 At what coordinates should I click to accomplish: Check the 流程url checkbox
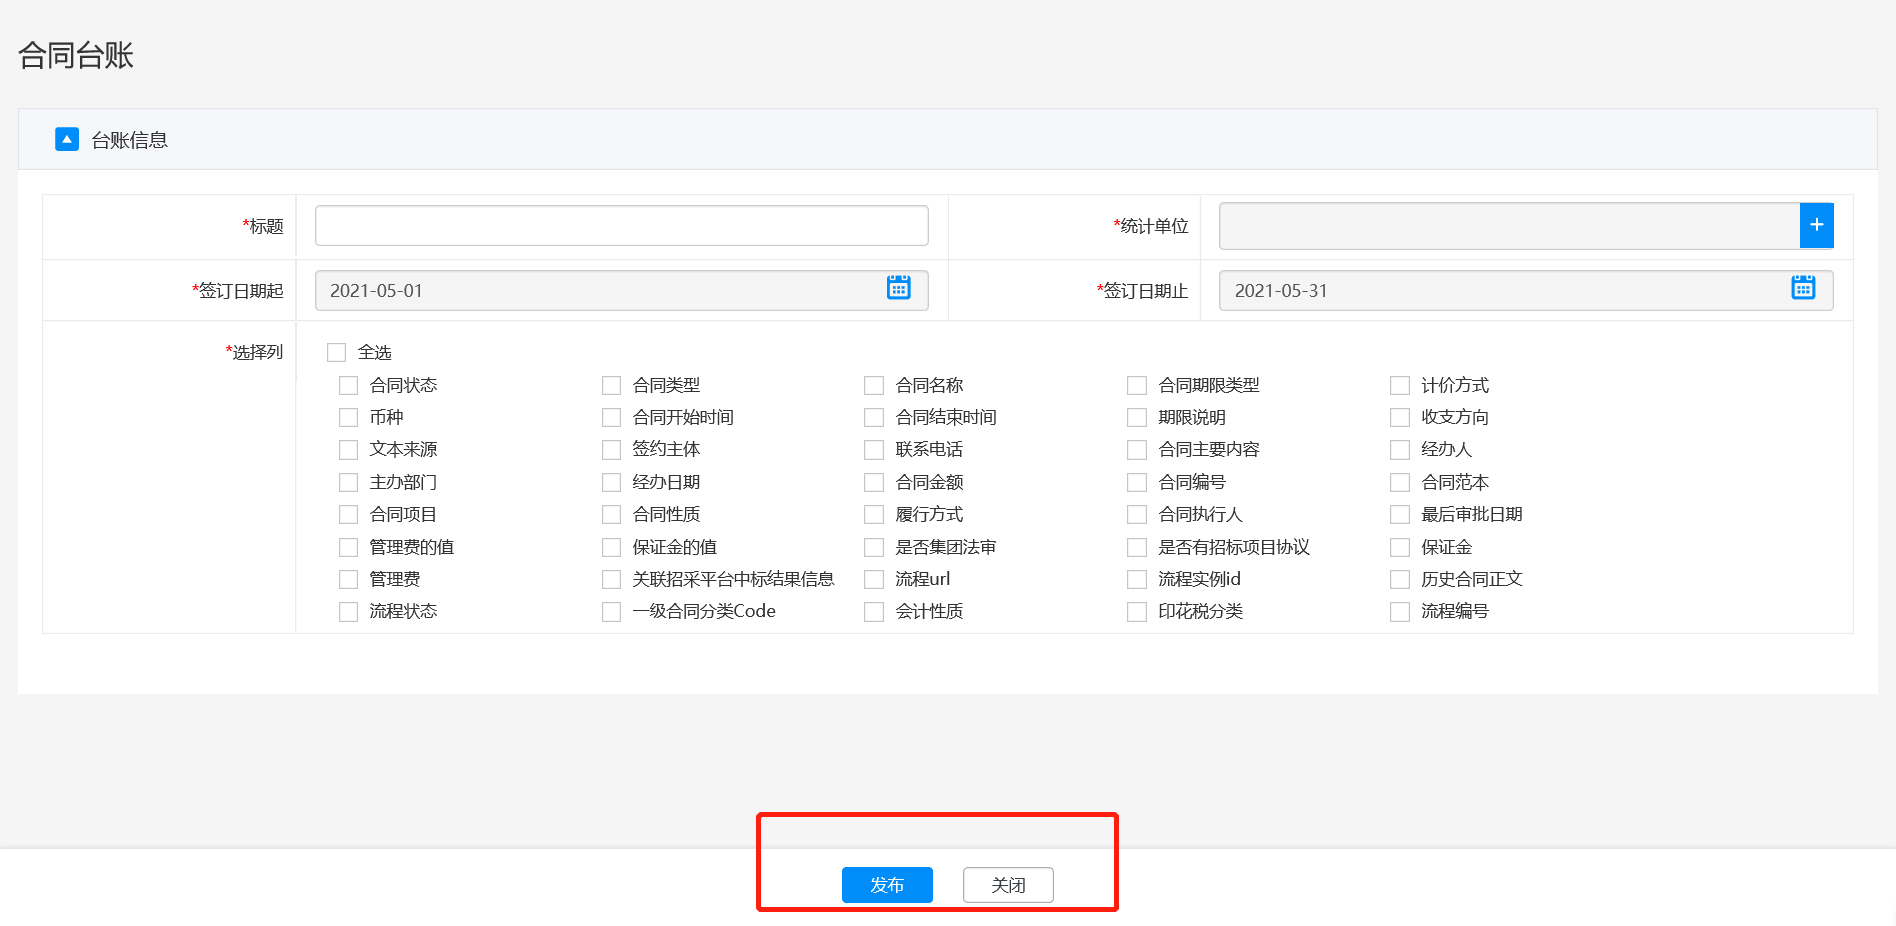875,580
